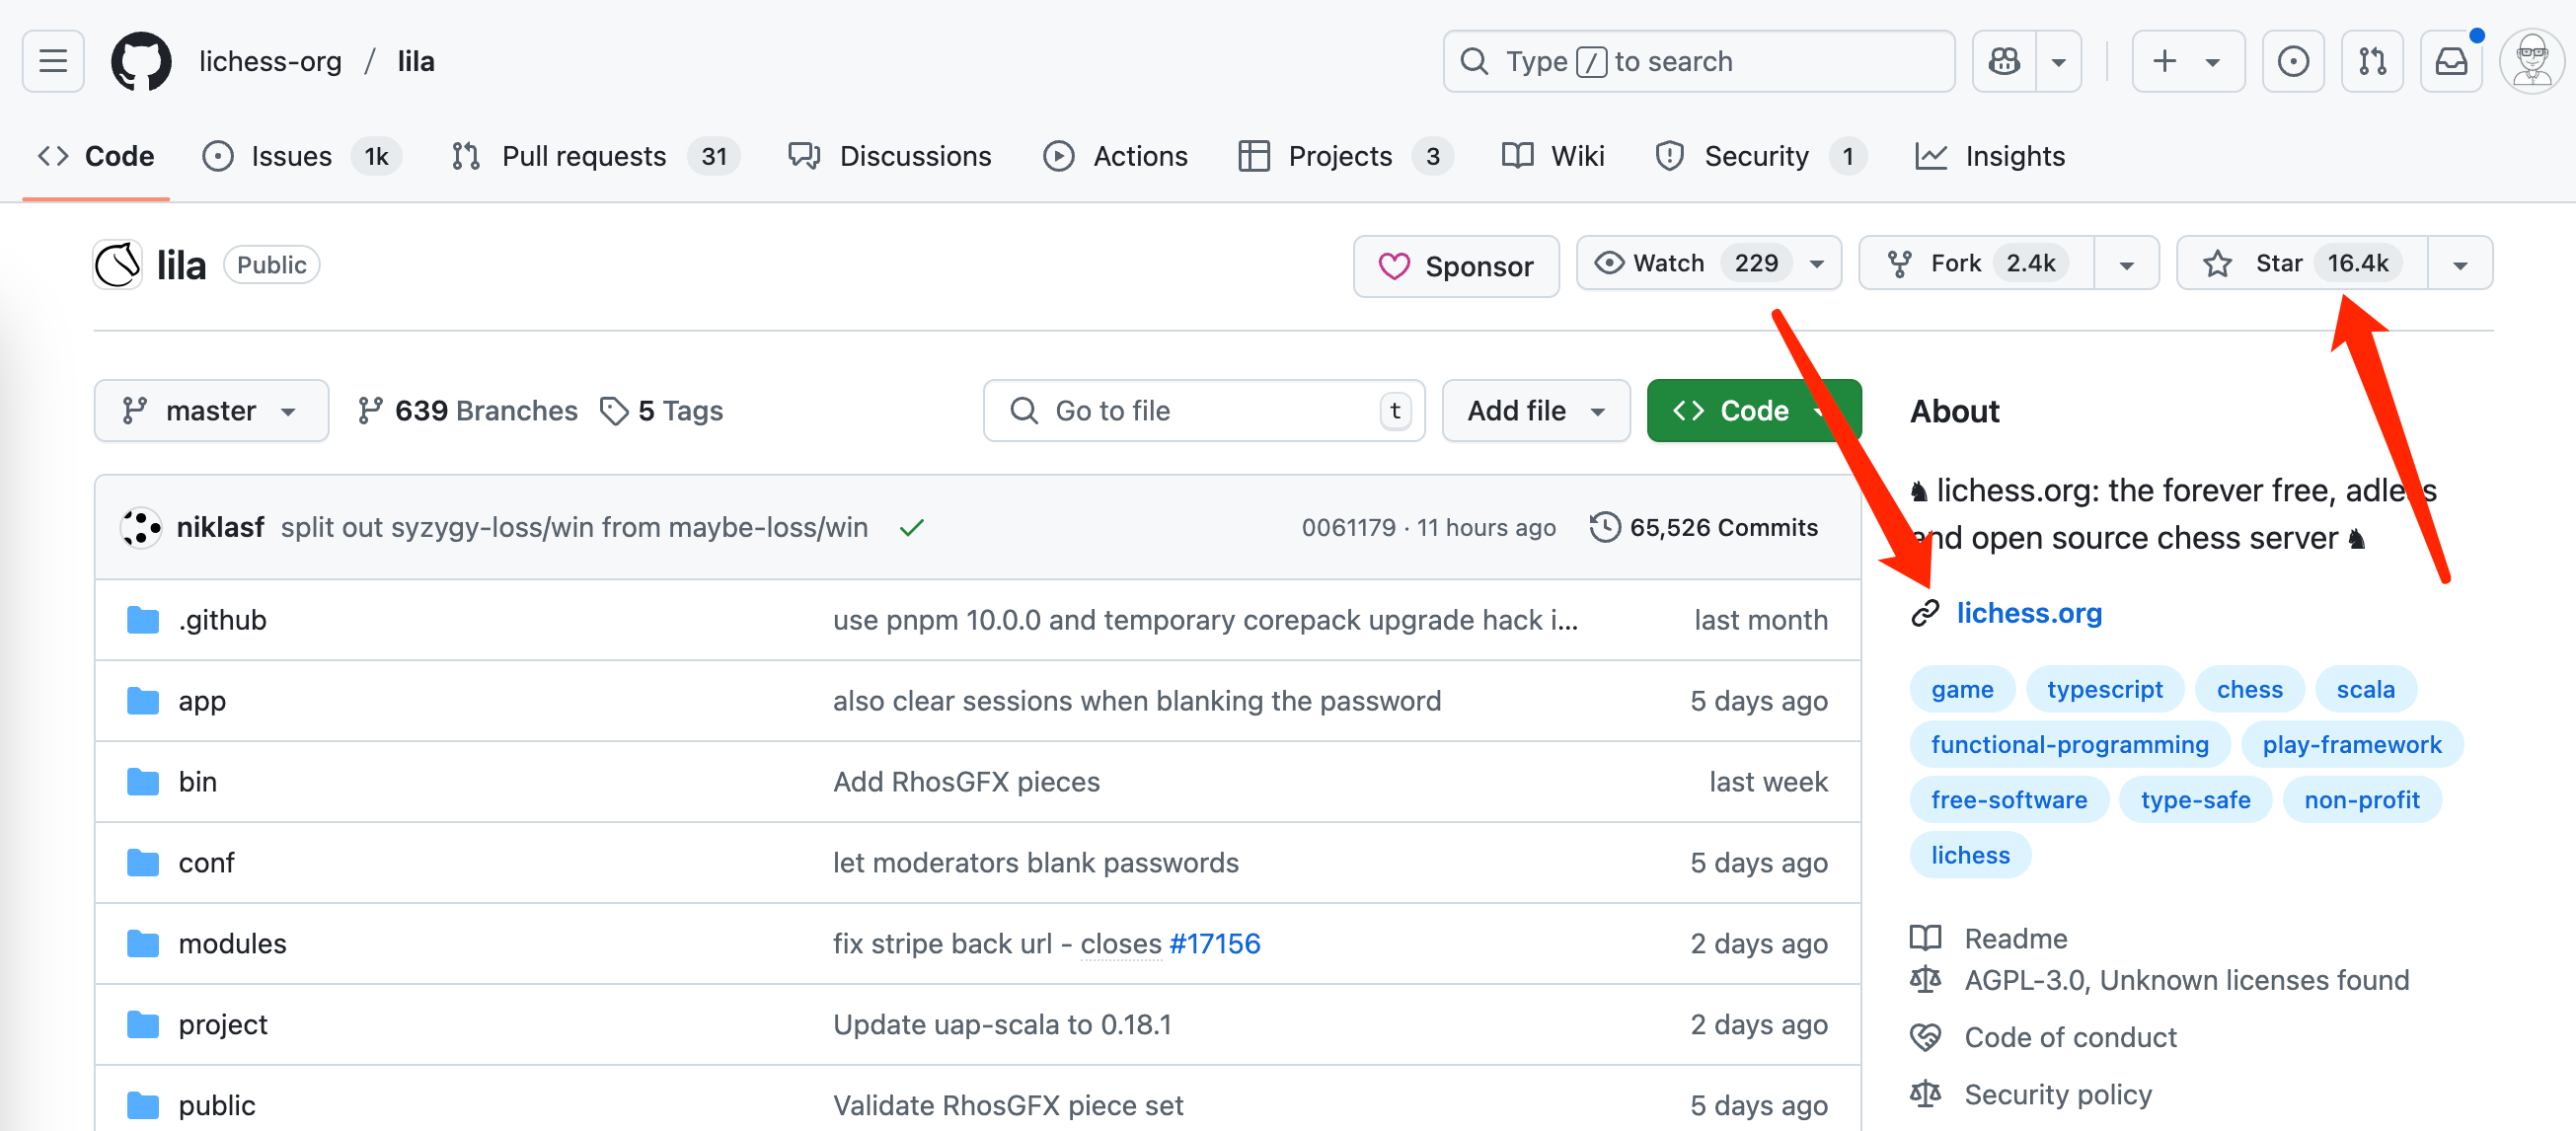Open the Actions tab
Viewport: 2576px width, 1131px height.
(1115, 156)
